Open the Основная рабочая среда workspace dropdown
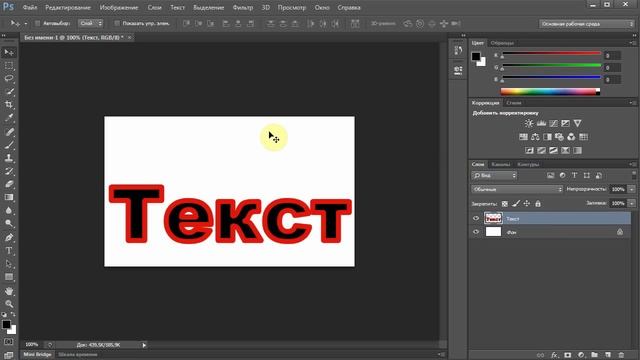The height and width of the screenshot is (360, 640). coord(587,24)
